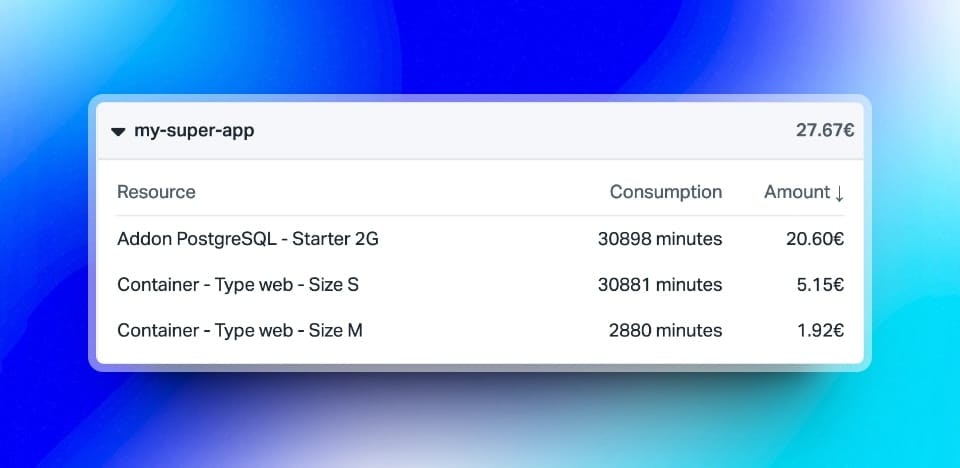Click the Amount descending sort arrow

839,193
